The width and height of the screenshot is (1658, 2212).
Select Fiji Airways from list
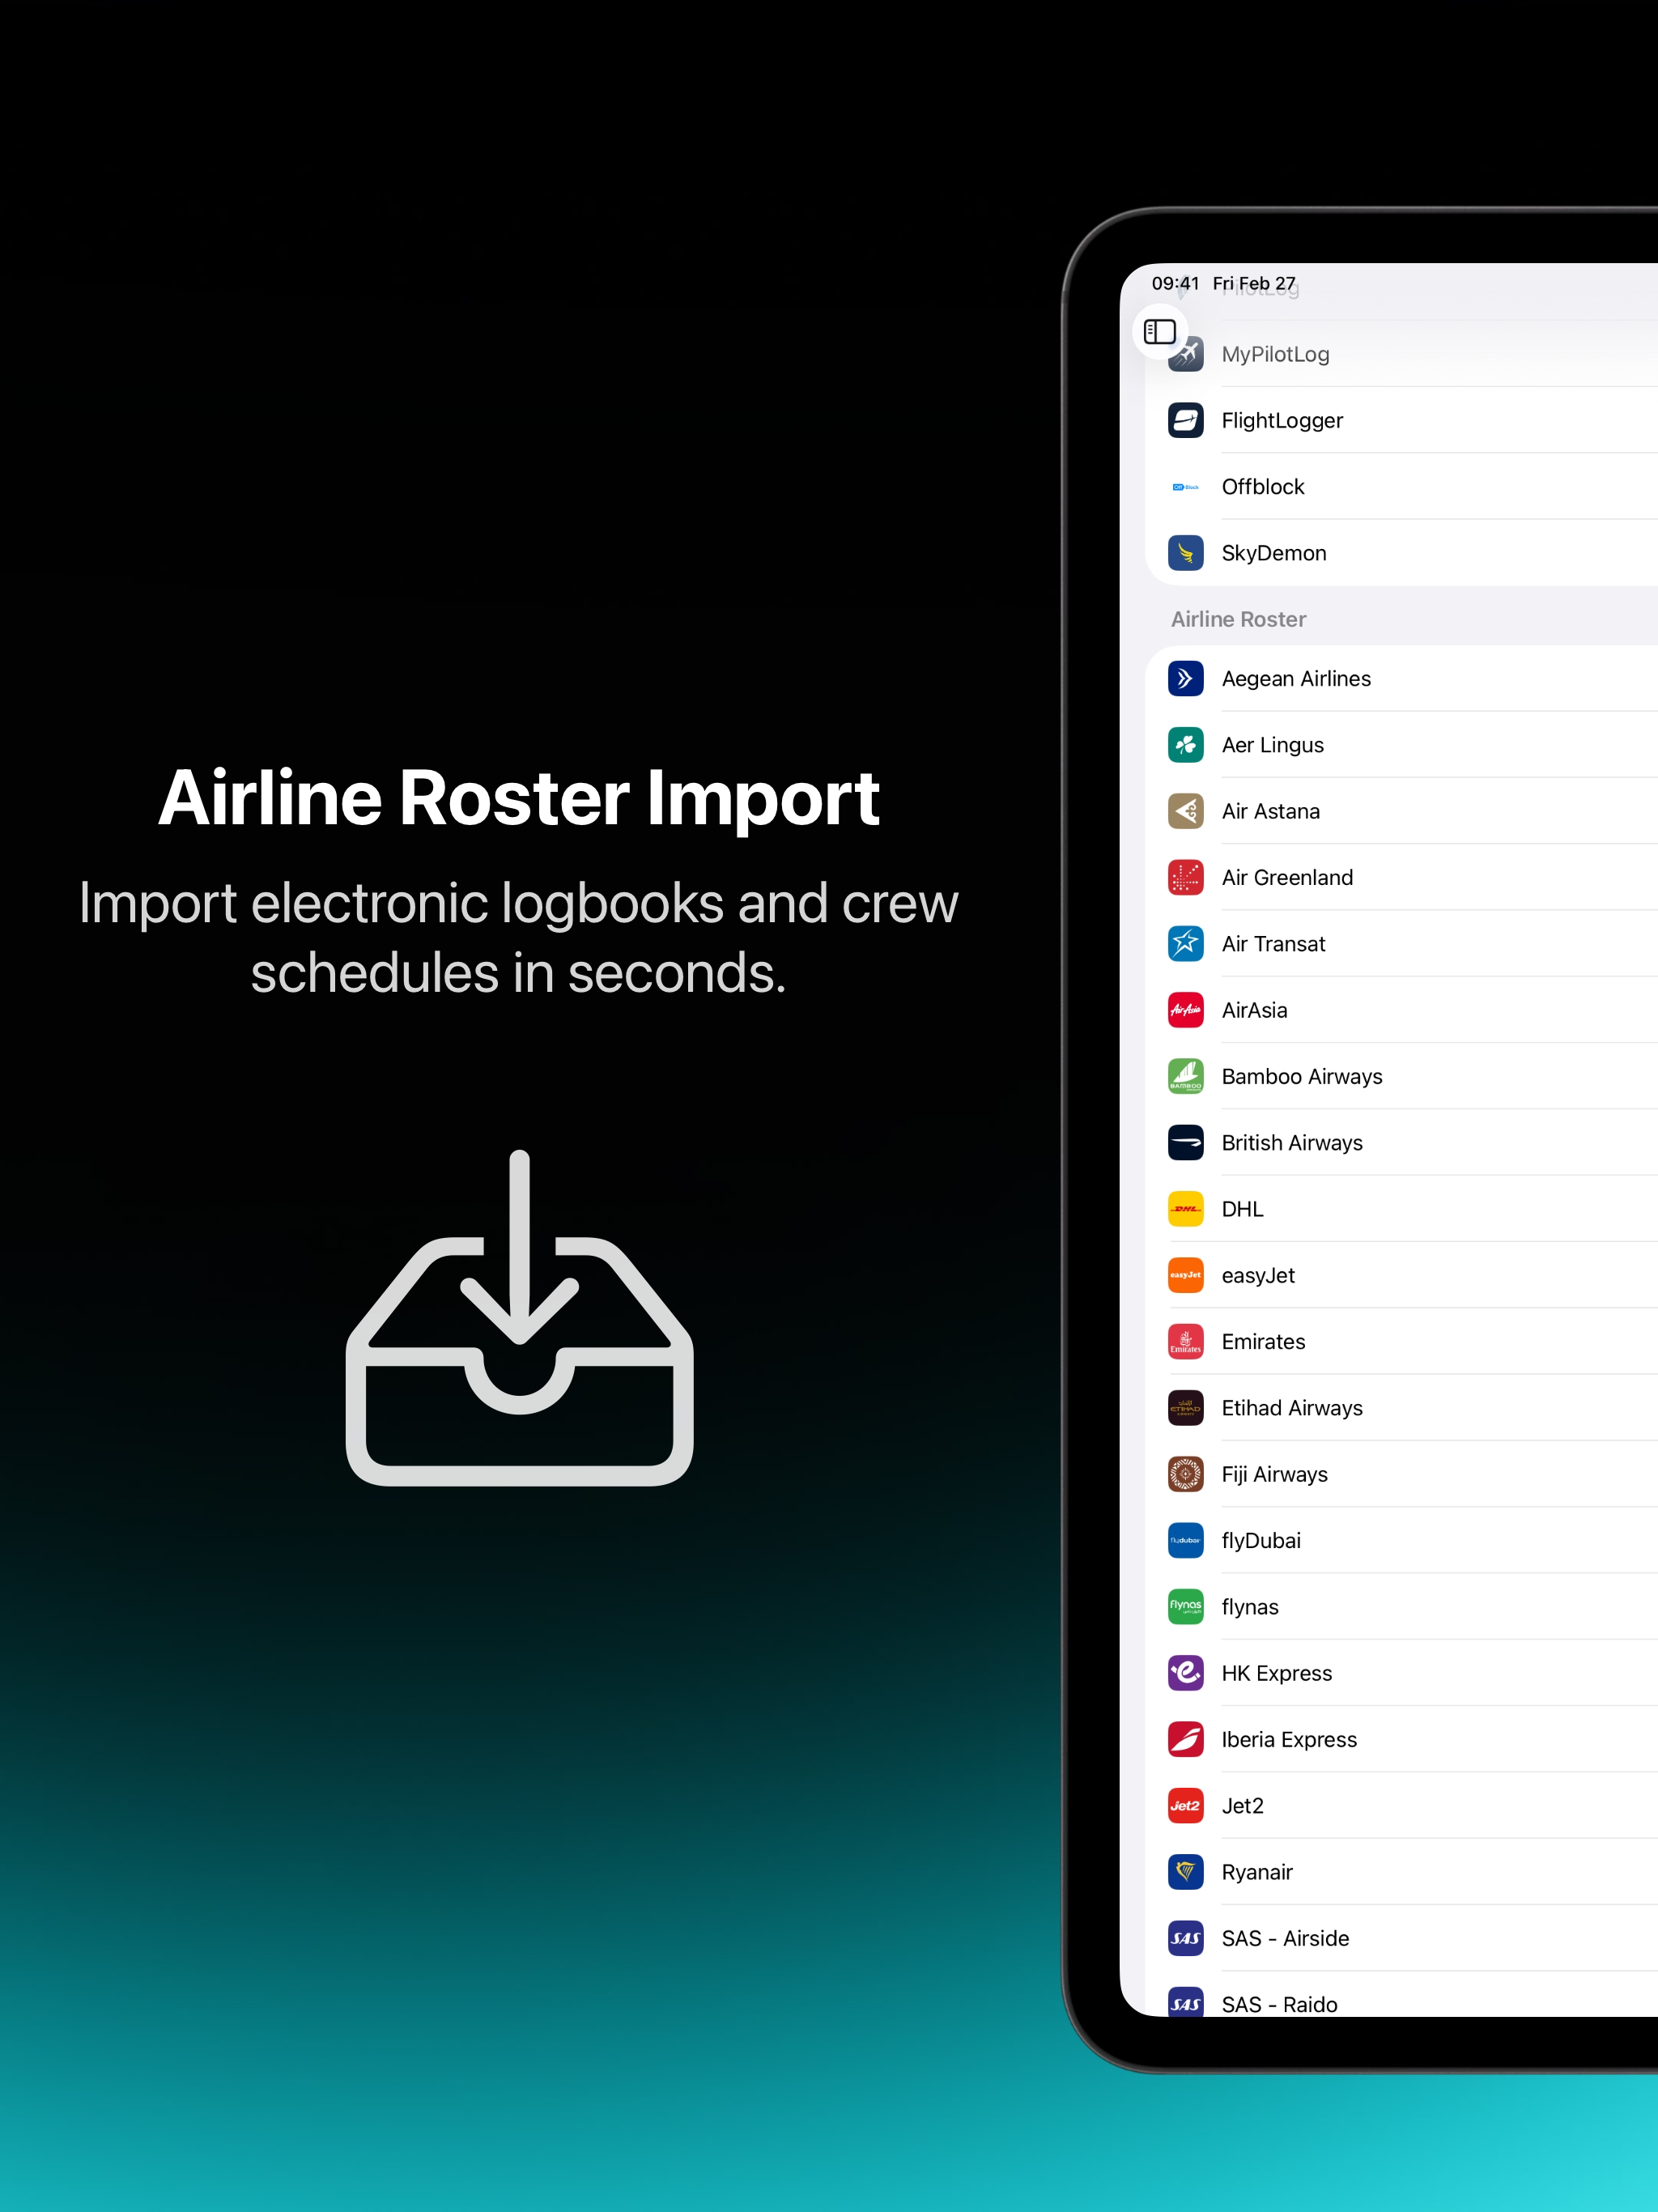pyautogui.click(x=1402, y=1475)
